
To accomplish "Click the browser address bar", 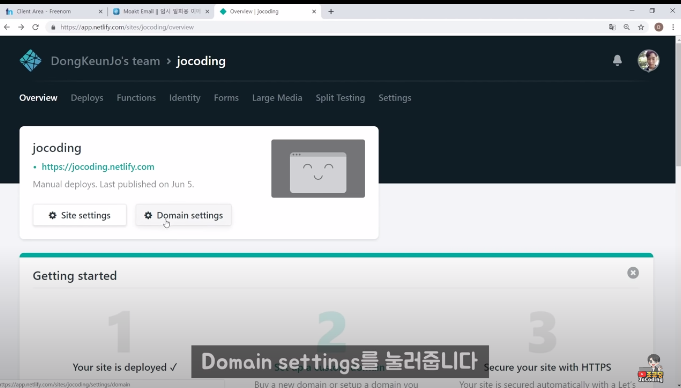I will click(x=326, y=27).
